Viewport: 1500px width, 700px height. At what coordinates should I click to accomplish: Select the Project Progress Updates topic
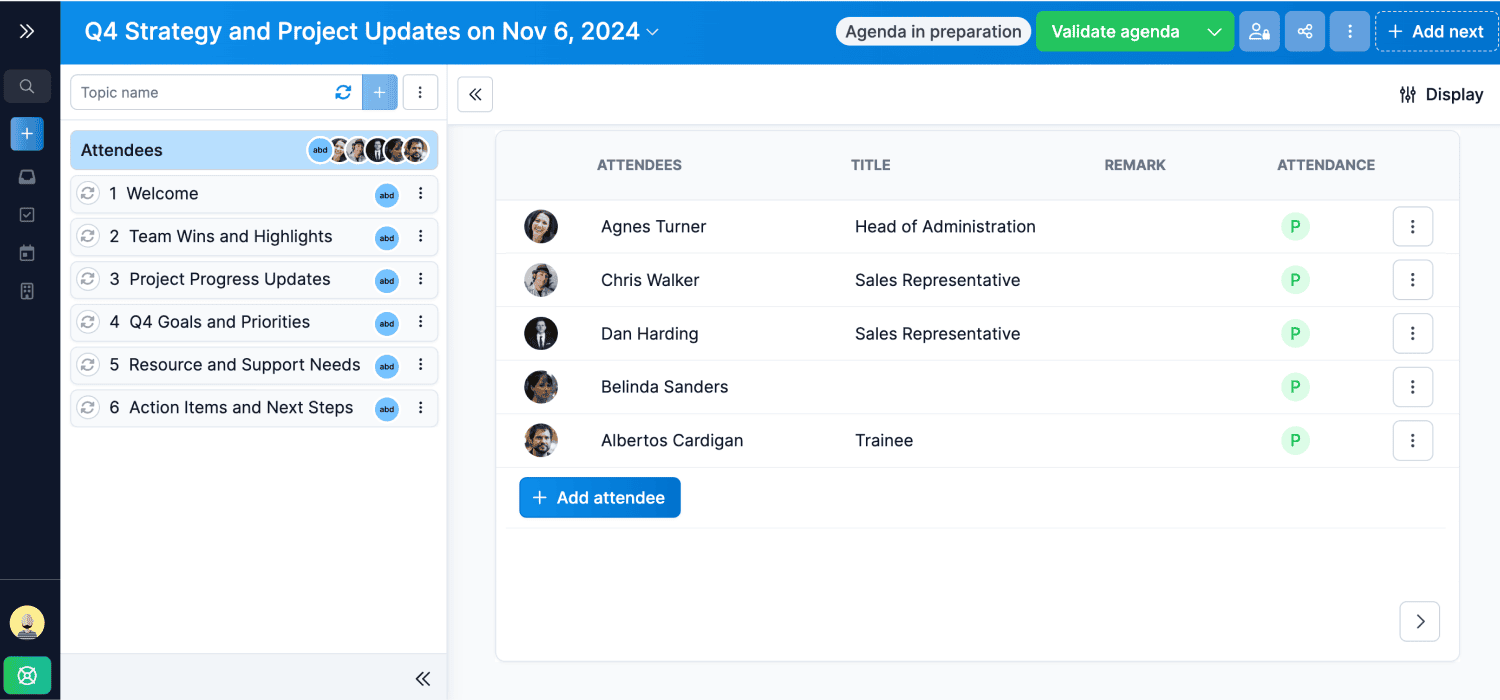click(229, 280)
